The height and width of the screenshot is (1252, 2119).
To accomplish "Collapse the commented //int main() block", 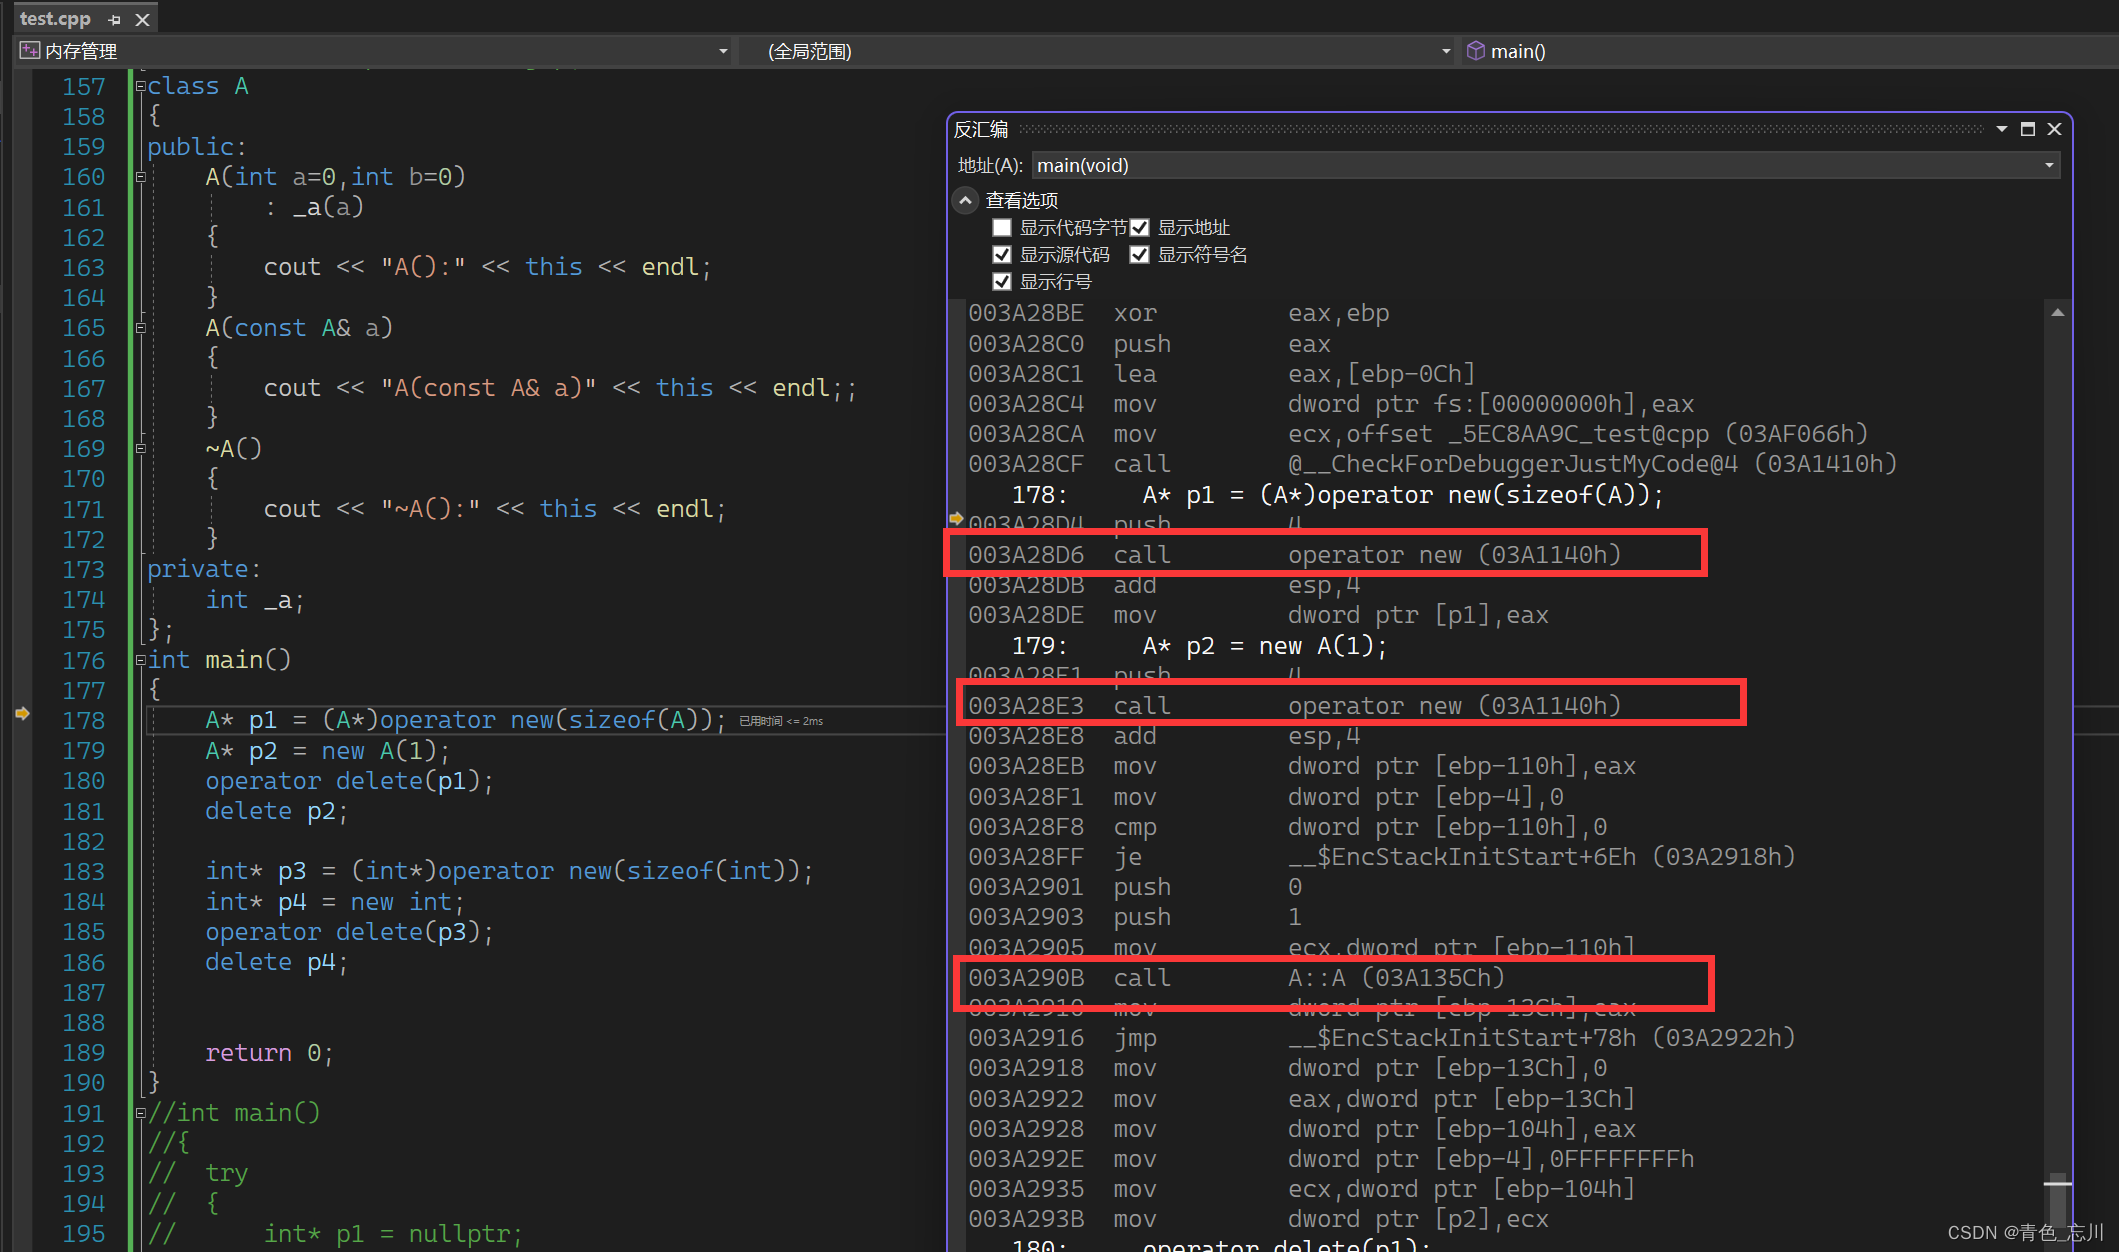I will point(140,1113).
